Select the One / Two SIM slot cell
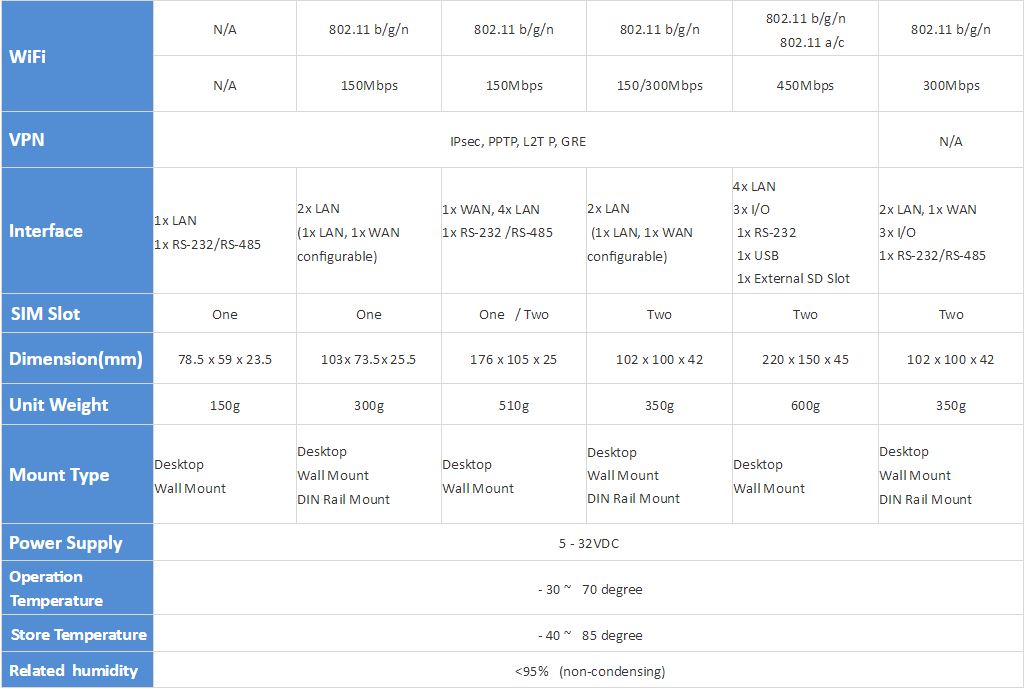Viewport: 1029px width, 689px height. [514, 313]
